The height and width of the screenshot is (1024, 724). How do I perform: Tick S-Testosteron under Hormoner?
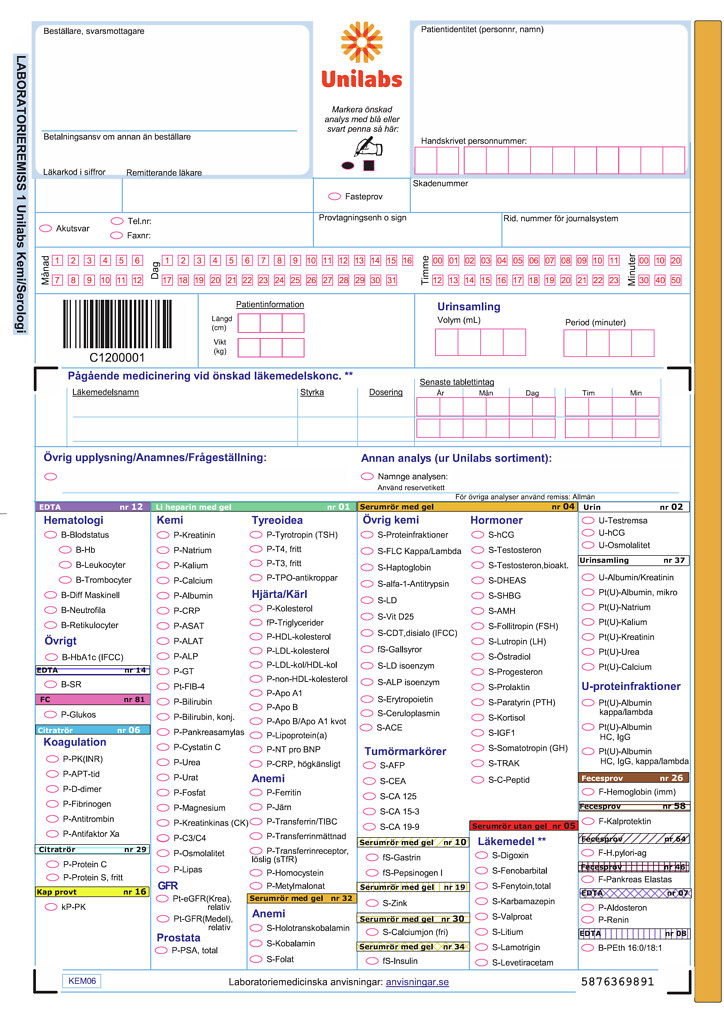pyautogui.click(x=478, y=550)
